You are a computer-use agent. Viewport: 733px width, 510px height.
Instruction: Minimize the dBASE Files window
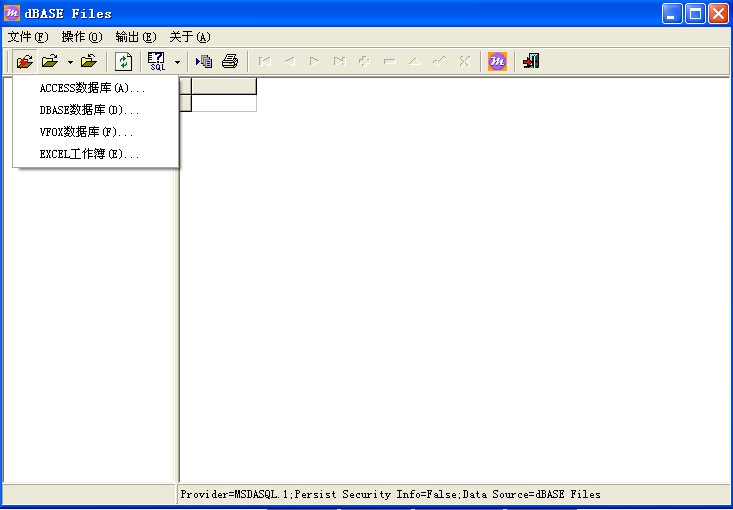(x=672, y=14)
